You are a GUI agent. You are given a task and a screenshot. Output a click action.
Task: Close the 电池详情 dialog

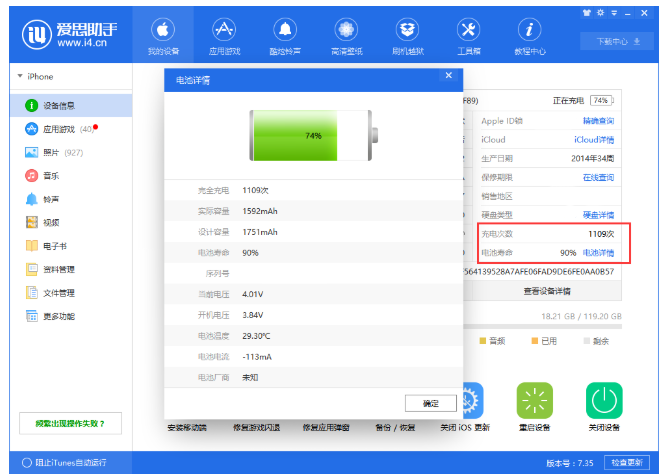pyautogui.click(x=449, y=75)
